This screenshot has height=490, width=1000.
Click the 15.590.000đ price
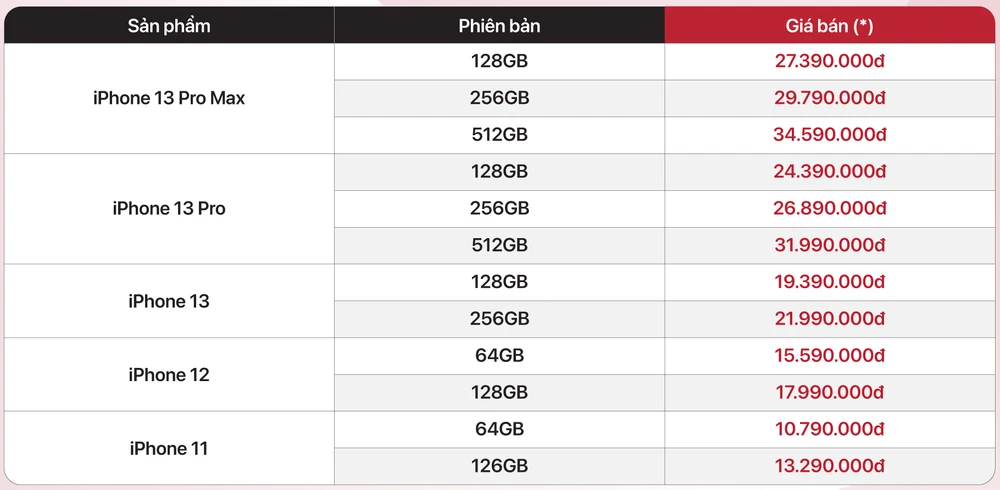coord(830,356)
